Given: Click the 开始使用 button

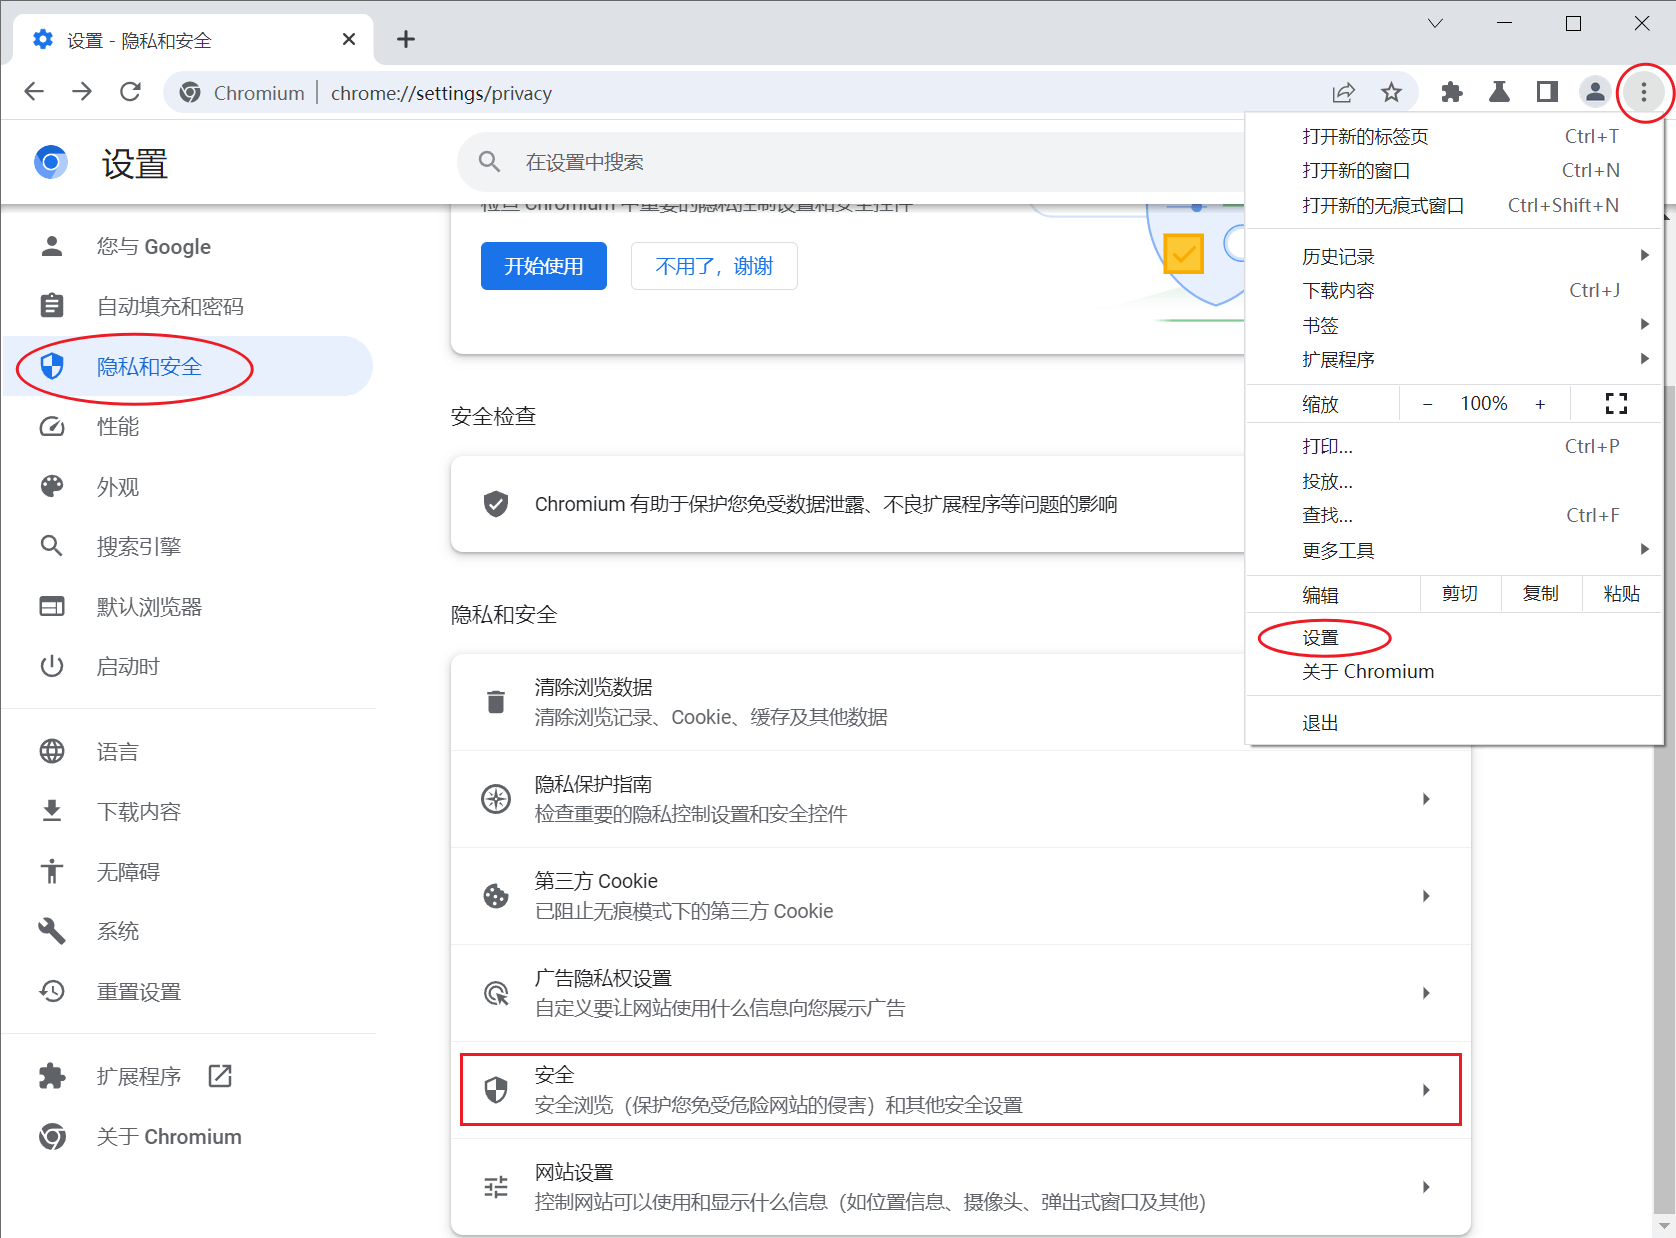Looking at the screenshot, I should click(543, 266).
